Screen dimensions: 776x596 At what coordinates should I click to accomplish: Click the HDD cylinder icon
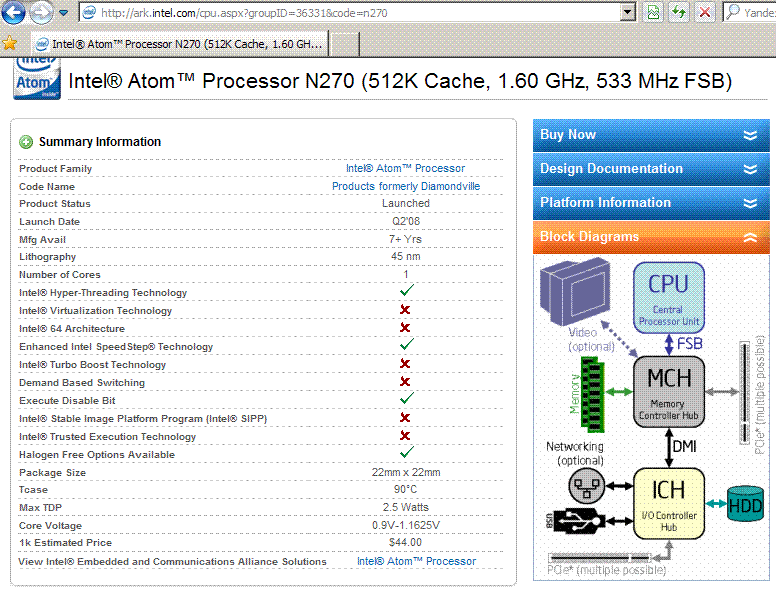point(745,504)
